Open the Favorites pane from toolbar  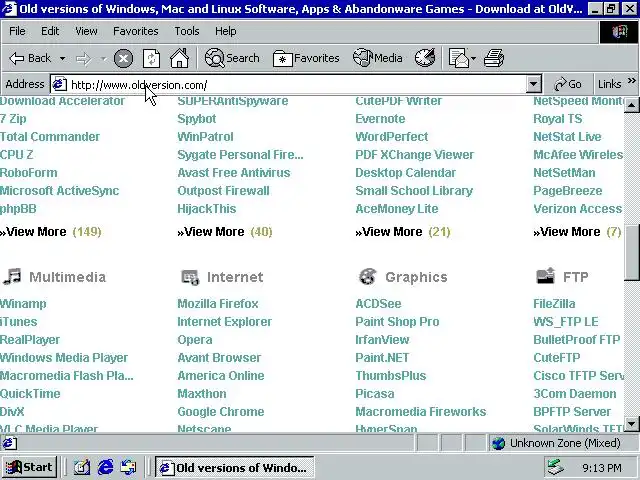[306, 58]
